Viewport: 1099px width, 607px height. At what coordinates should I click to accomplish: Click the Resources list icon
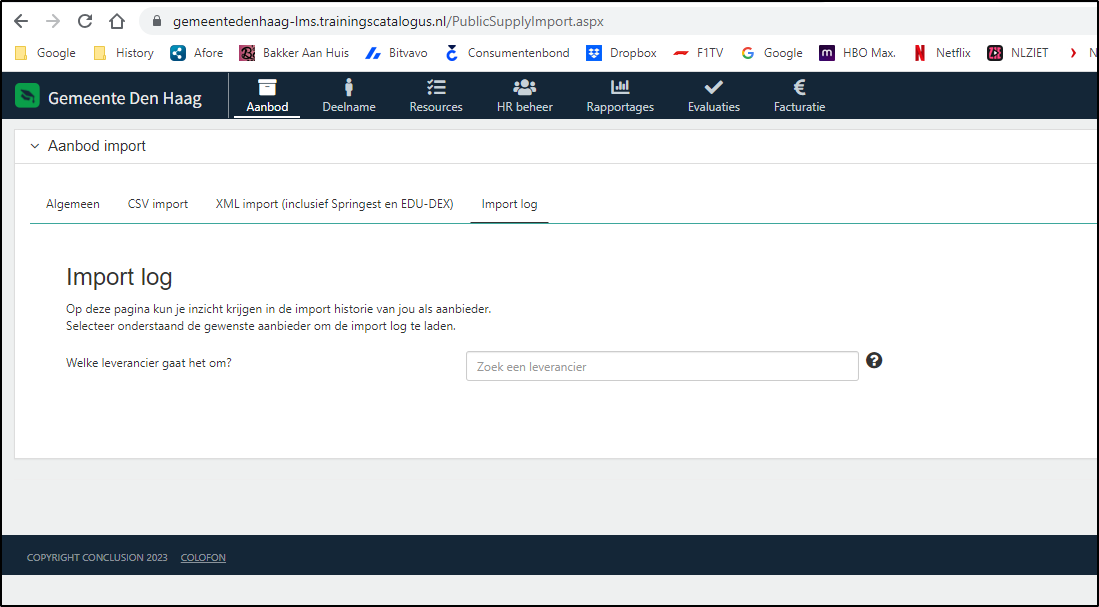tap(435, 86)
